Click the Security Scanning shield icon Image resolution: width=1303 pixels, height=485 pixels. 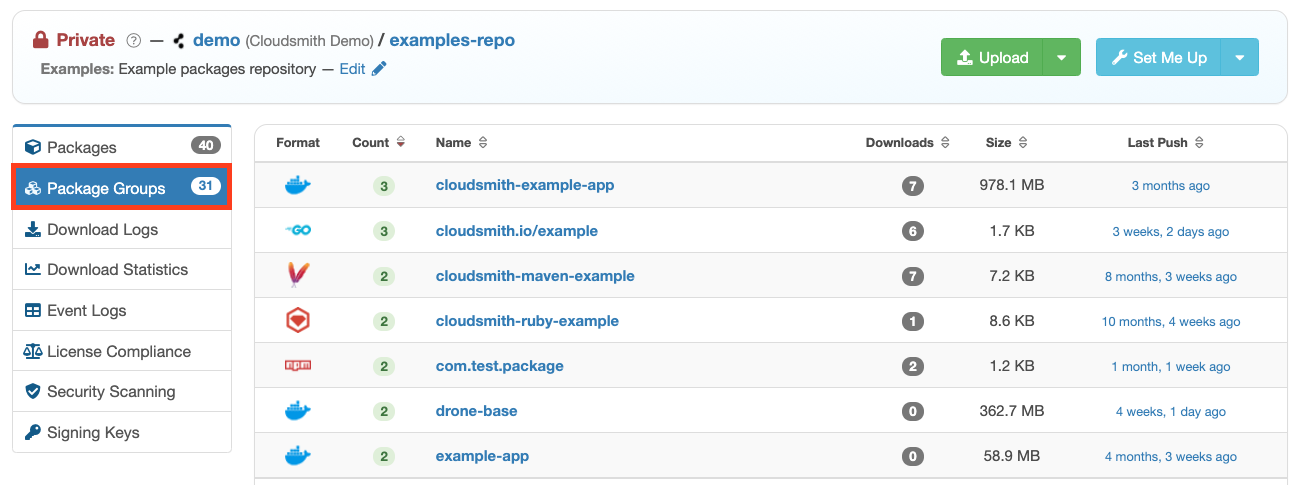point(32,391)
